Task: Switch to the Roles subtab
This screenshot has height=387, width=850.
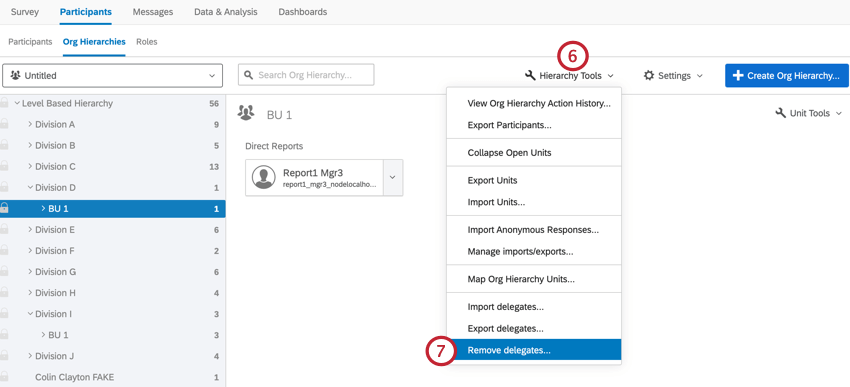Action: point(146,42)
